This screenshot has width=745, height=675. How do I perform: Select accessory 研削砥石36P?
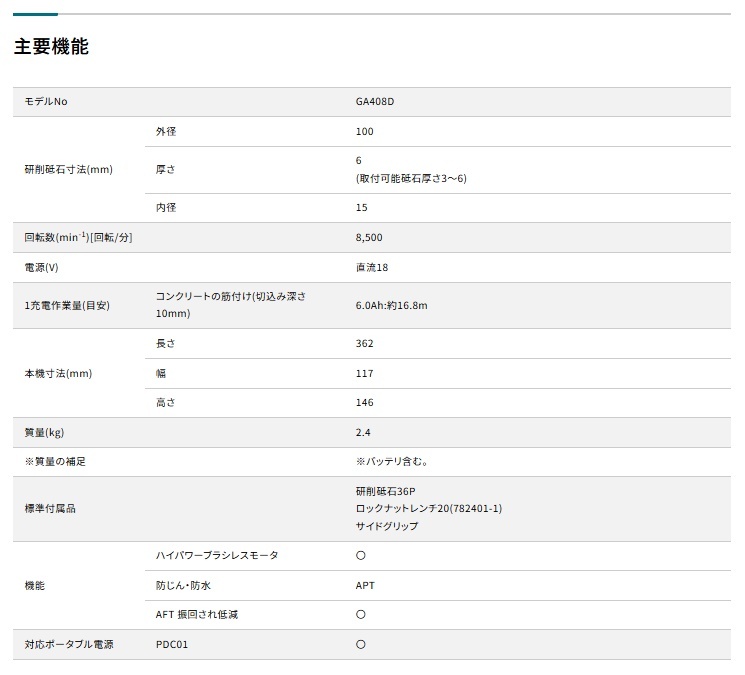click(385, 492)
